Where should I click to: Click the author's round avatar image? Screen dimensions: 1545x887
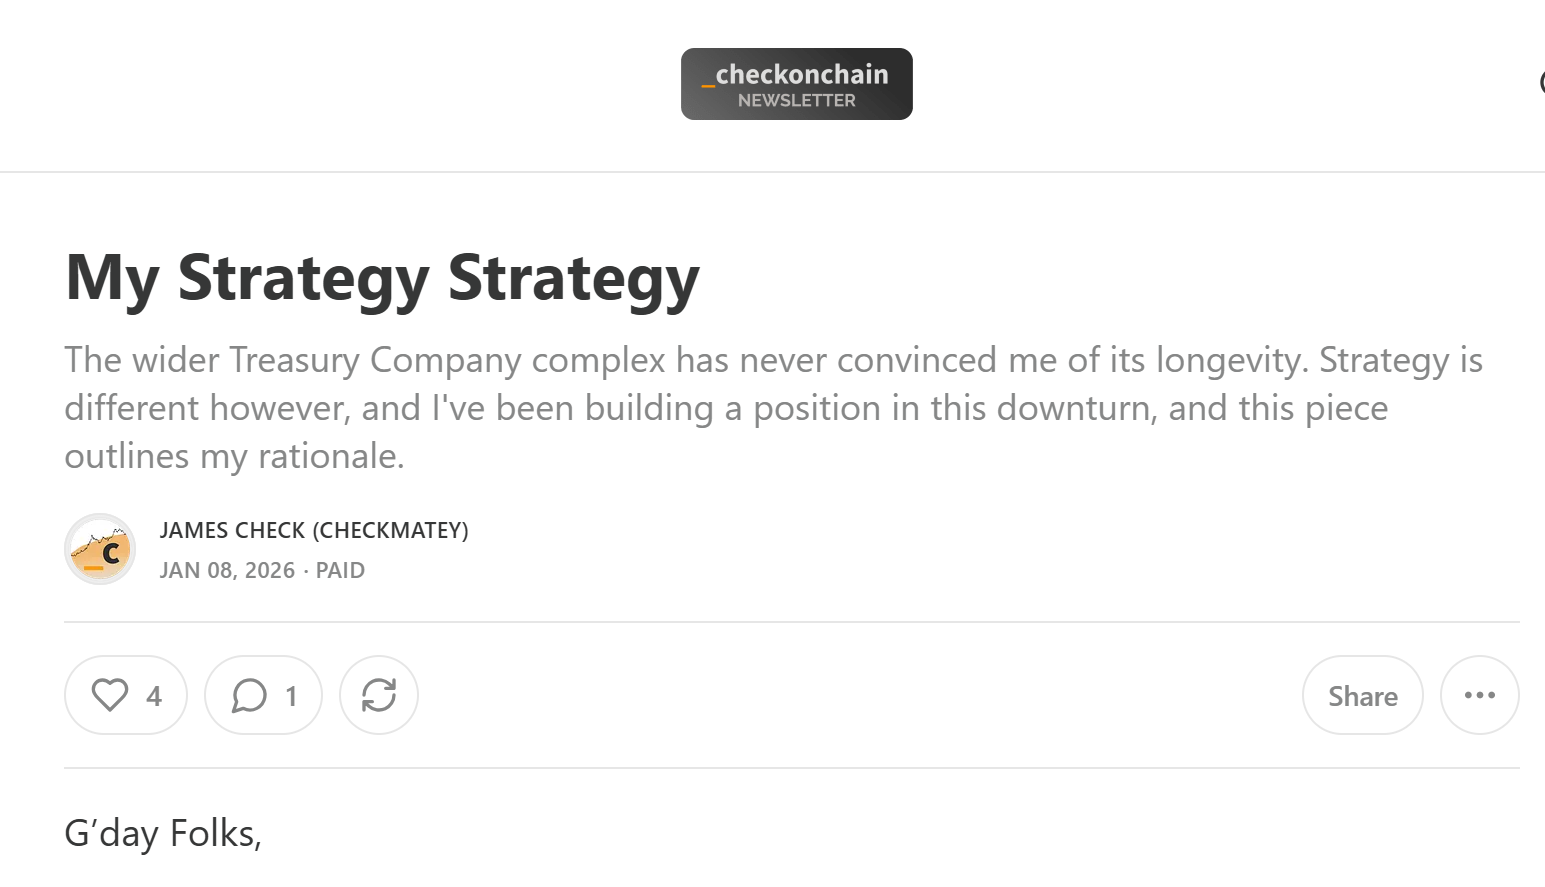100,549
